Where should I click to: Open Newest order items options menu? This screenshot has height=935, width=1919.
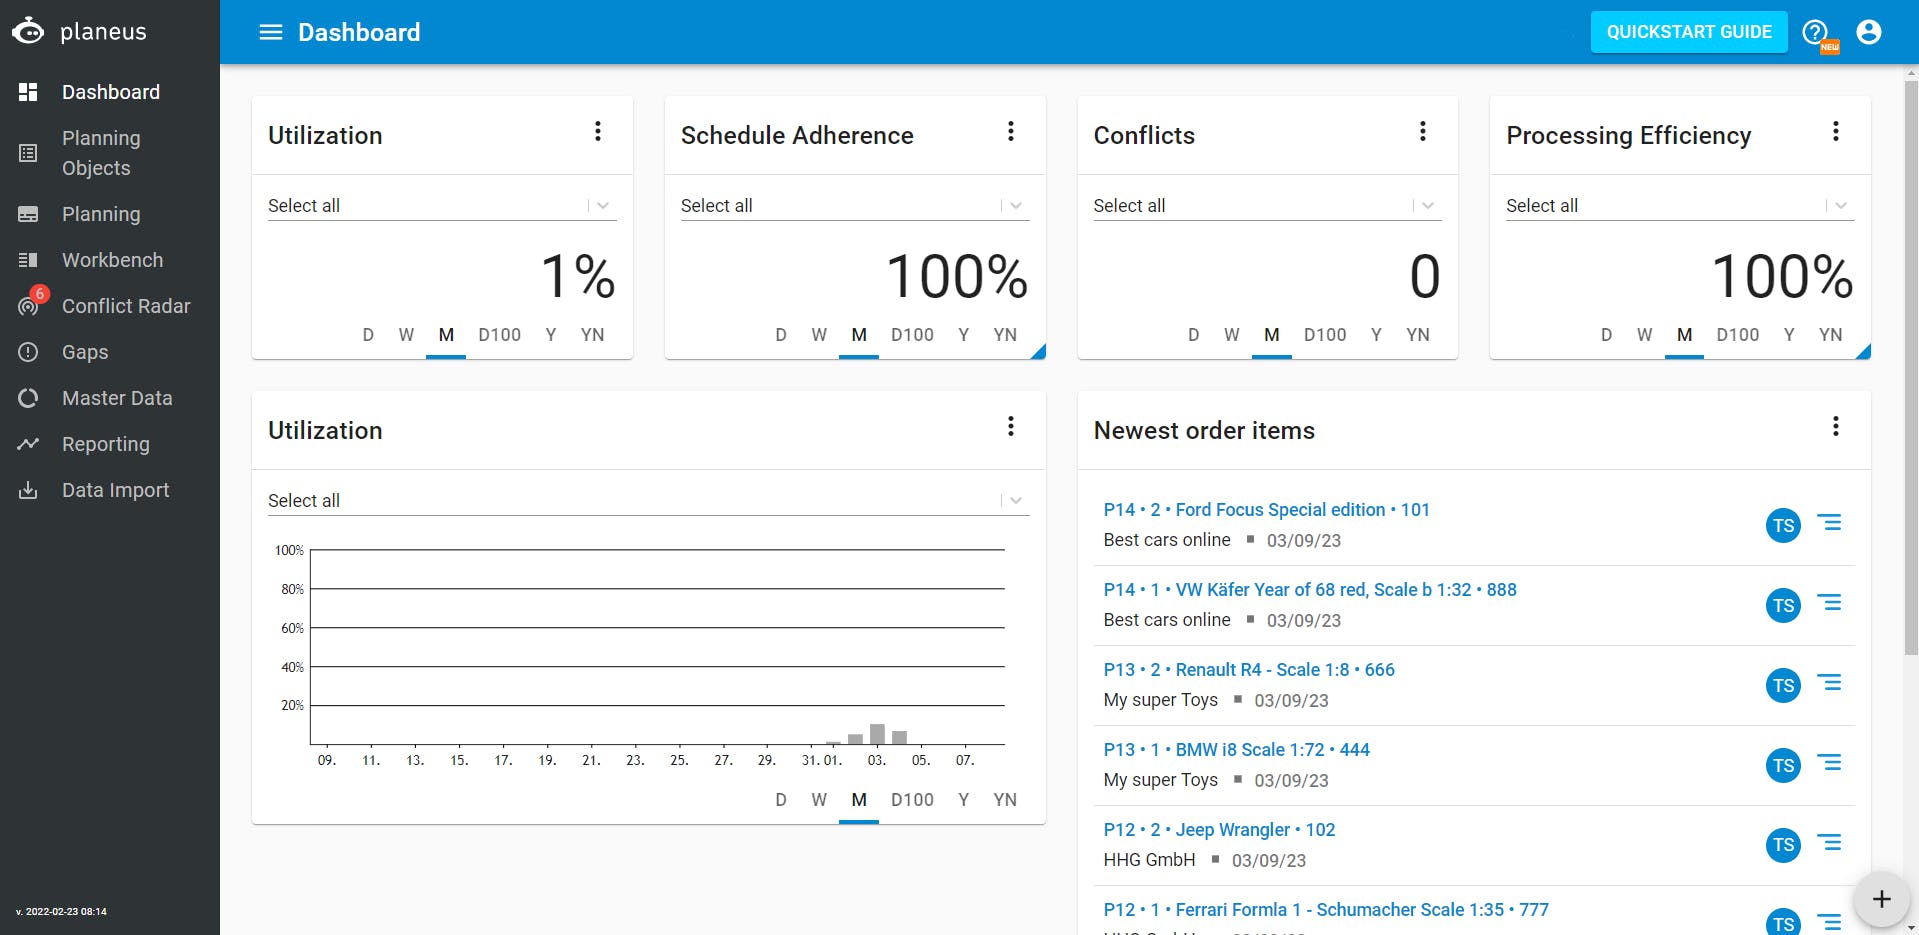click(x=1835, y=427)
